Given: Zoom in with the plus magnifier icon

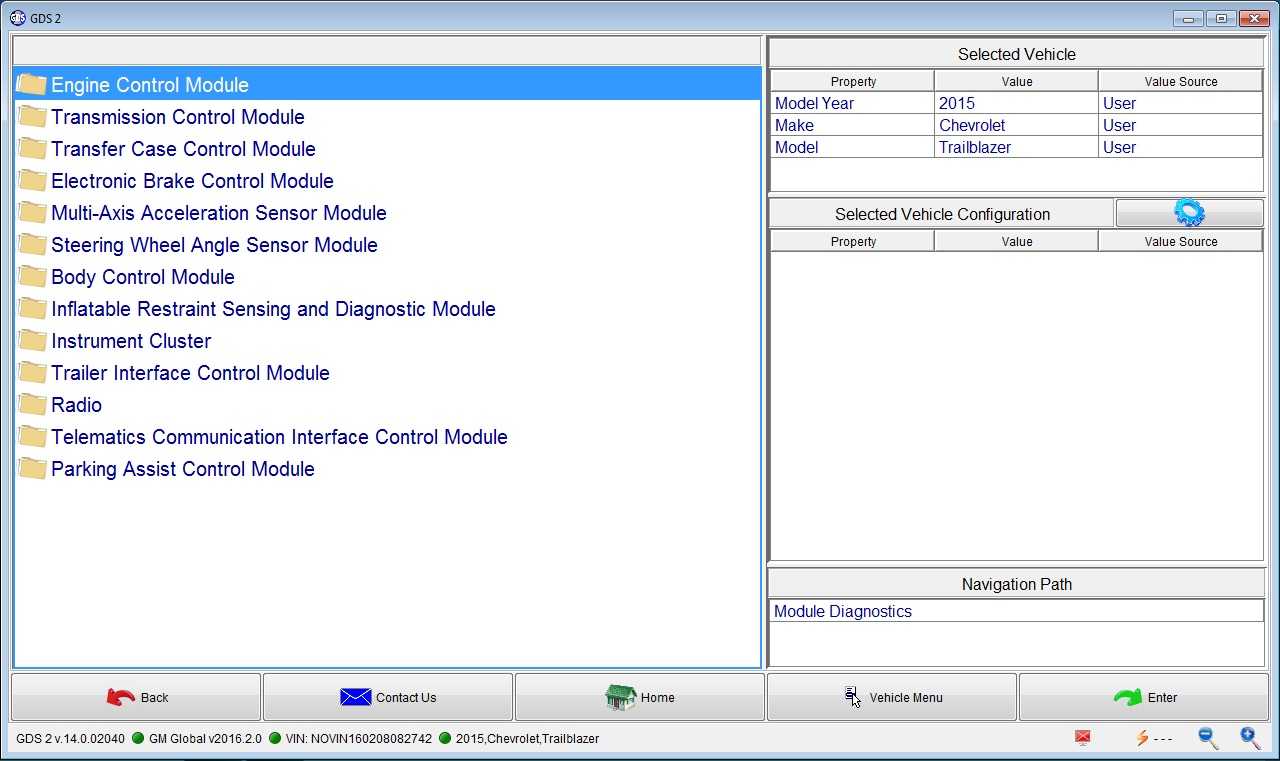Looking at the screenshot, I should coord(1250,738).
